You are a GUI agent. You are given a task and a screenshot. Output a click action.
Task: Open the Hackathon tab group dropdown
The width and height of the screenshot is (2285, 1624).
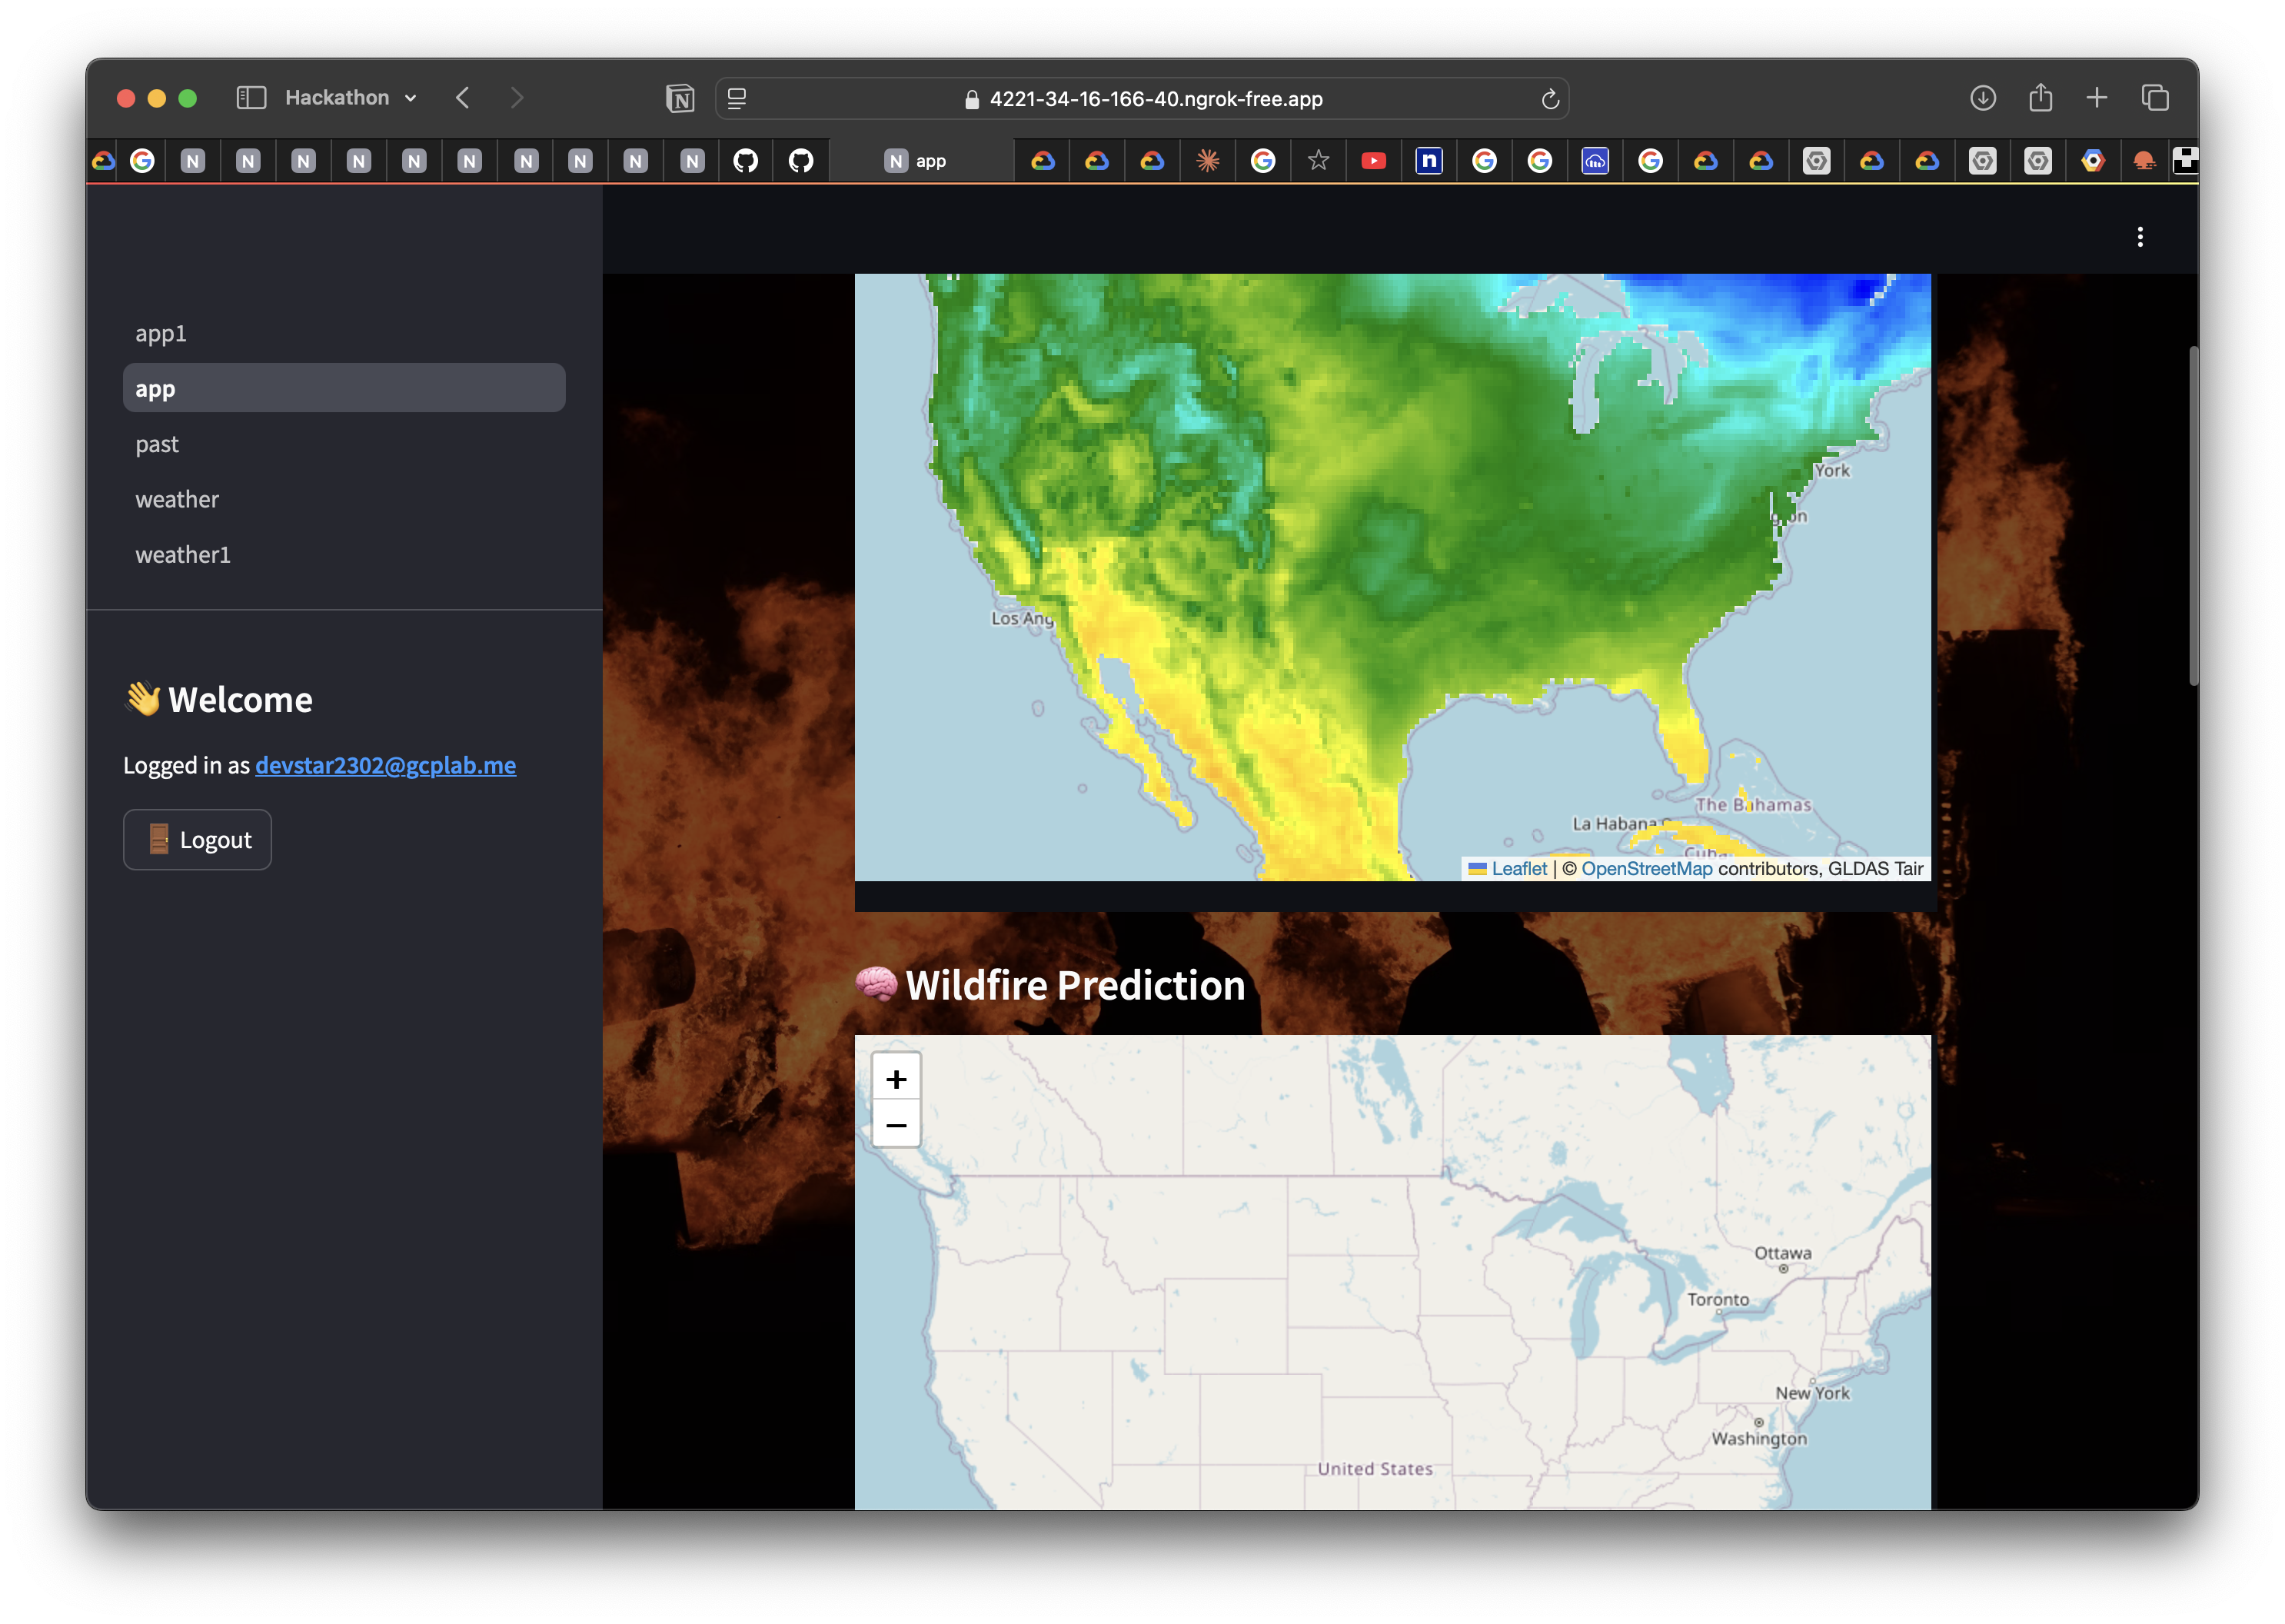350,98
